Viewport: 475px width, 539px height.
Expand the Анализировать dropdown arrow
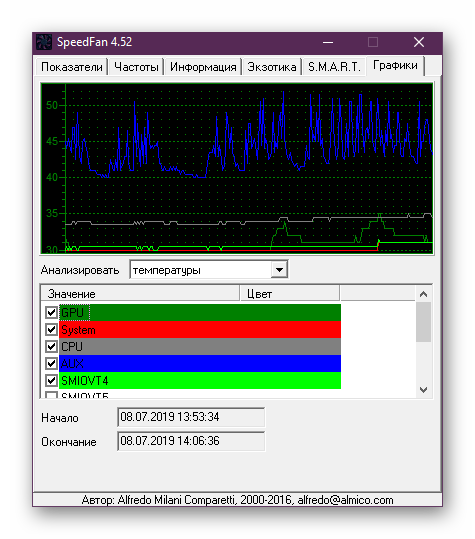tap(279, 270)
